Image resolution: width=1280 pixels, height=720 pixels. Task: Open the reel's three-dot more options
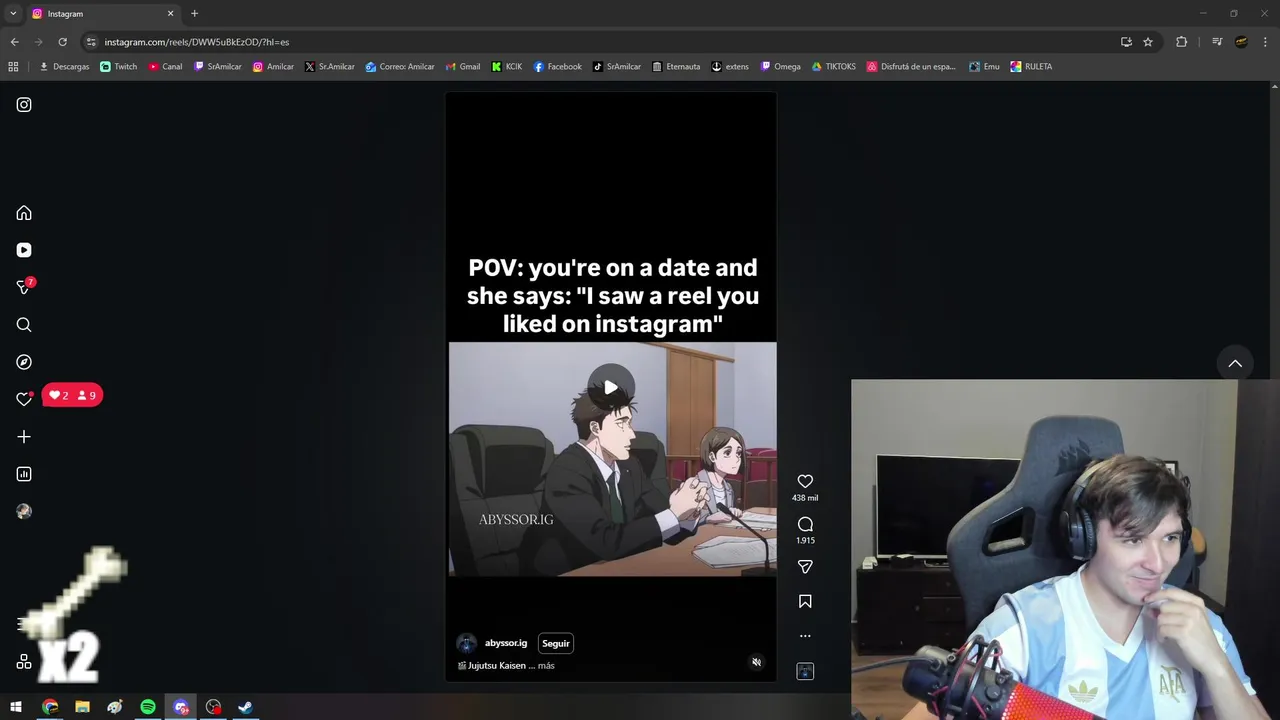(x=805, y=636)
